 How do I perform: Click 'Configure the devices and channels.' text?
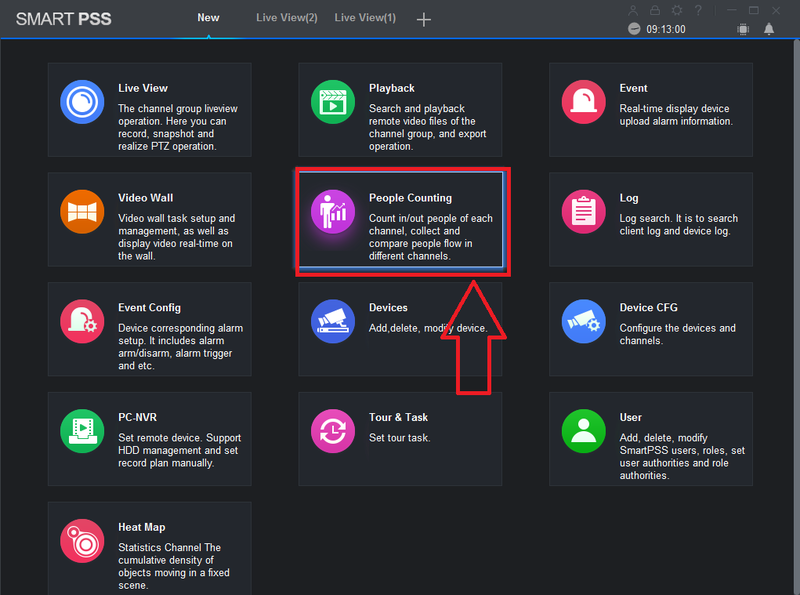pyautogui.click(x=678, y=334)
